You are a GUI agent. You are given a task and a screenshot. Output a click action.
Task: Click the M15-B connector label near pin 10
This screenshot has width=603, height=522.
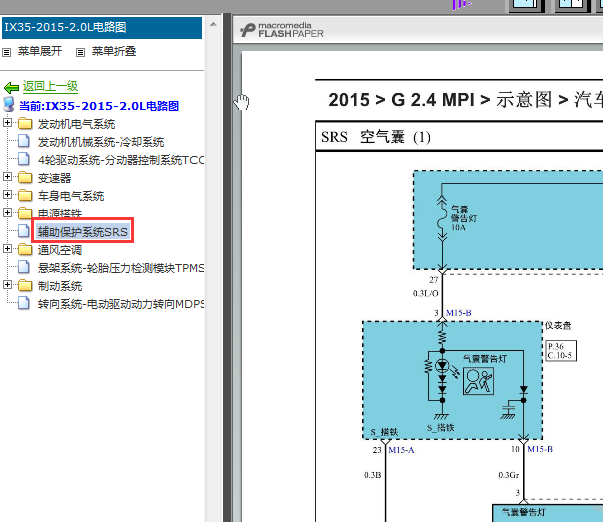(x=540, y=449)
